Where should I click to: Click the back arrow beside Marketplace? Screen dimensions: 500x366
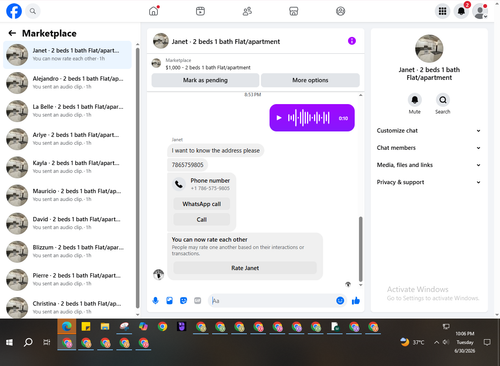click(x=12, y=33)
